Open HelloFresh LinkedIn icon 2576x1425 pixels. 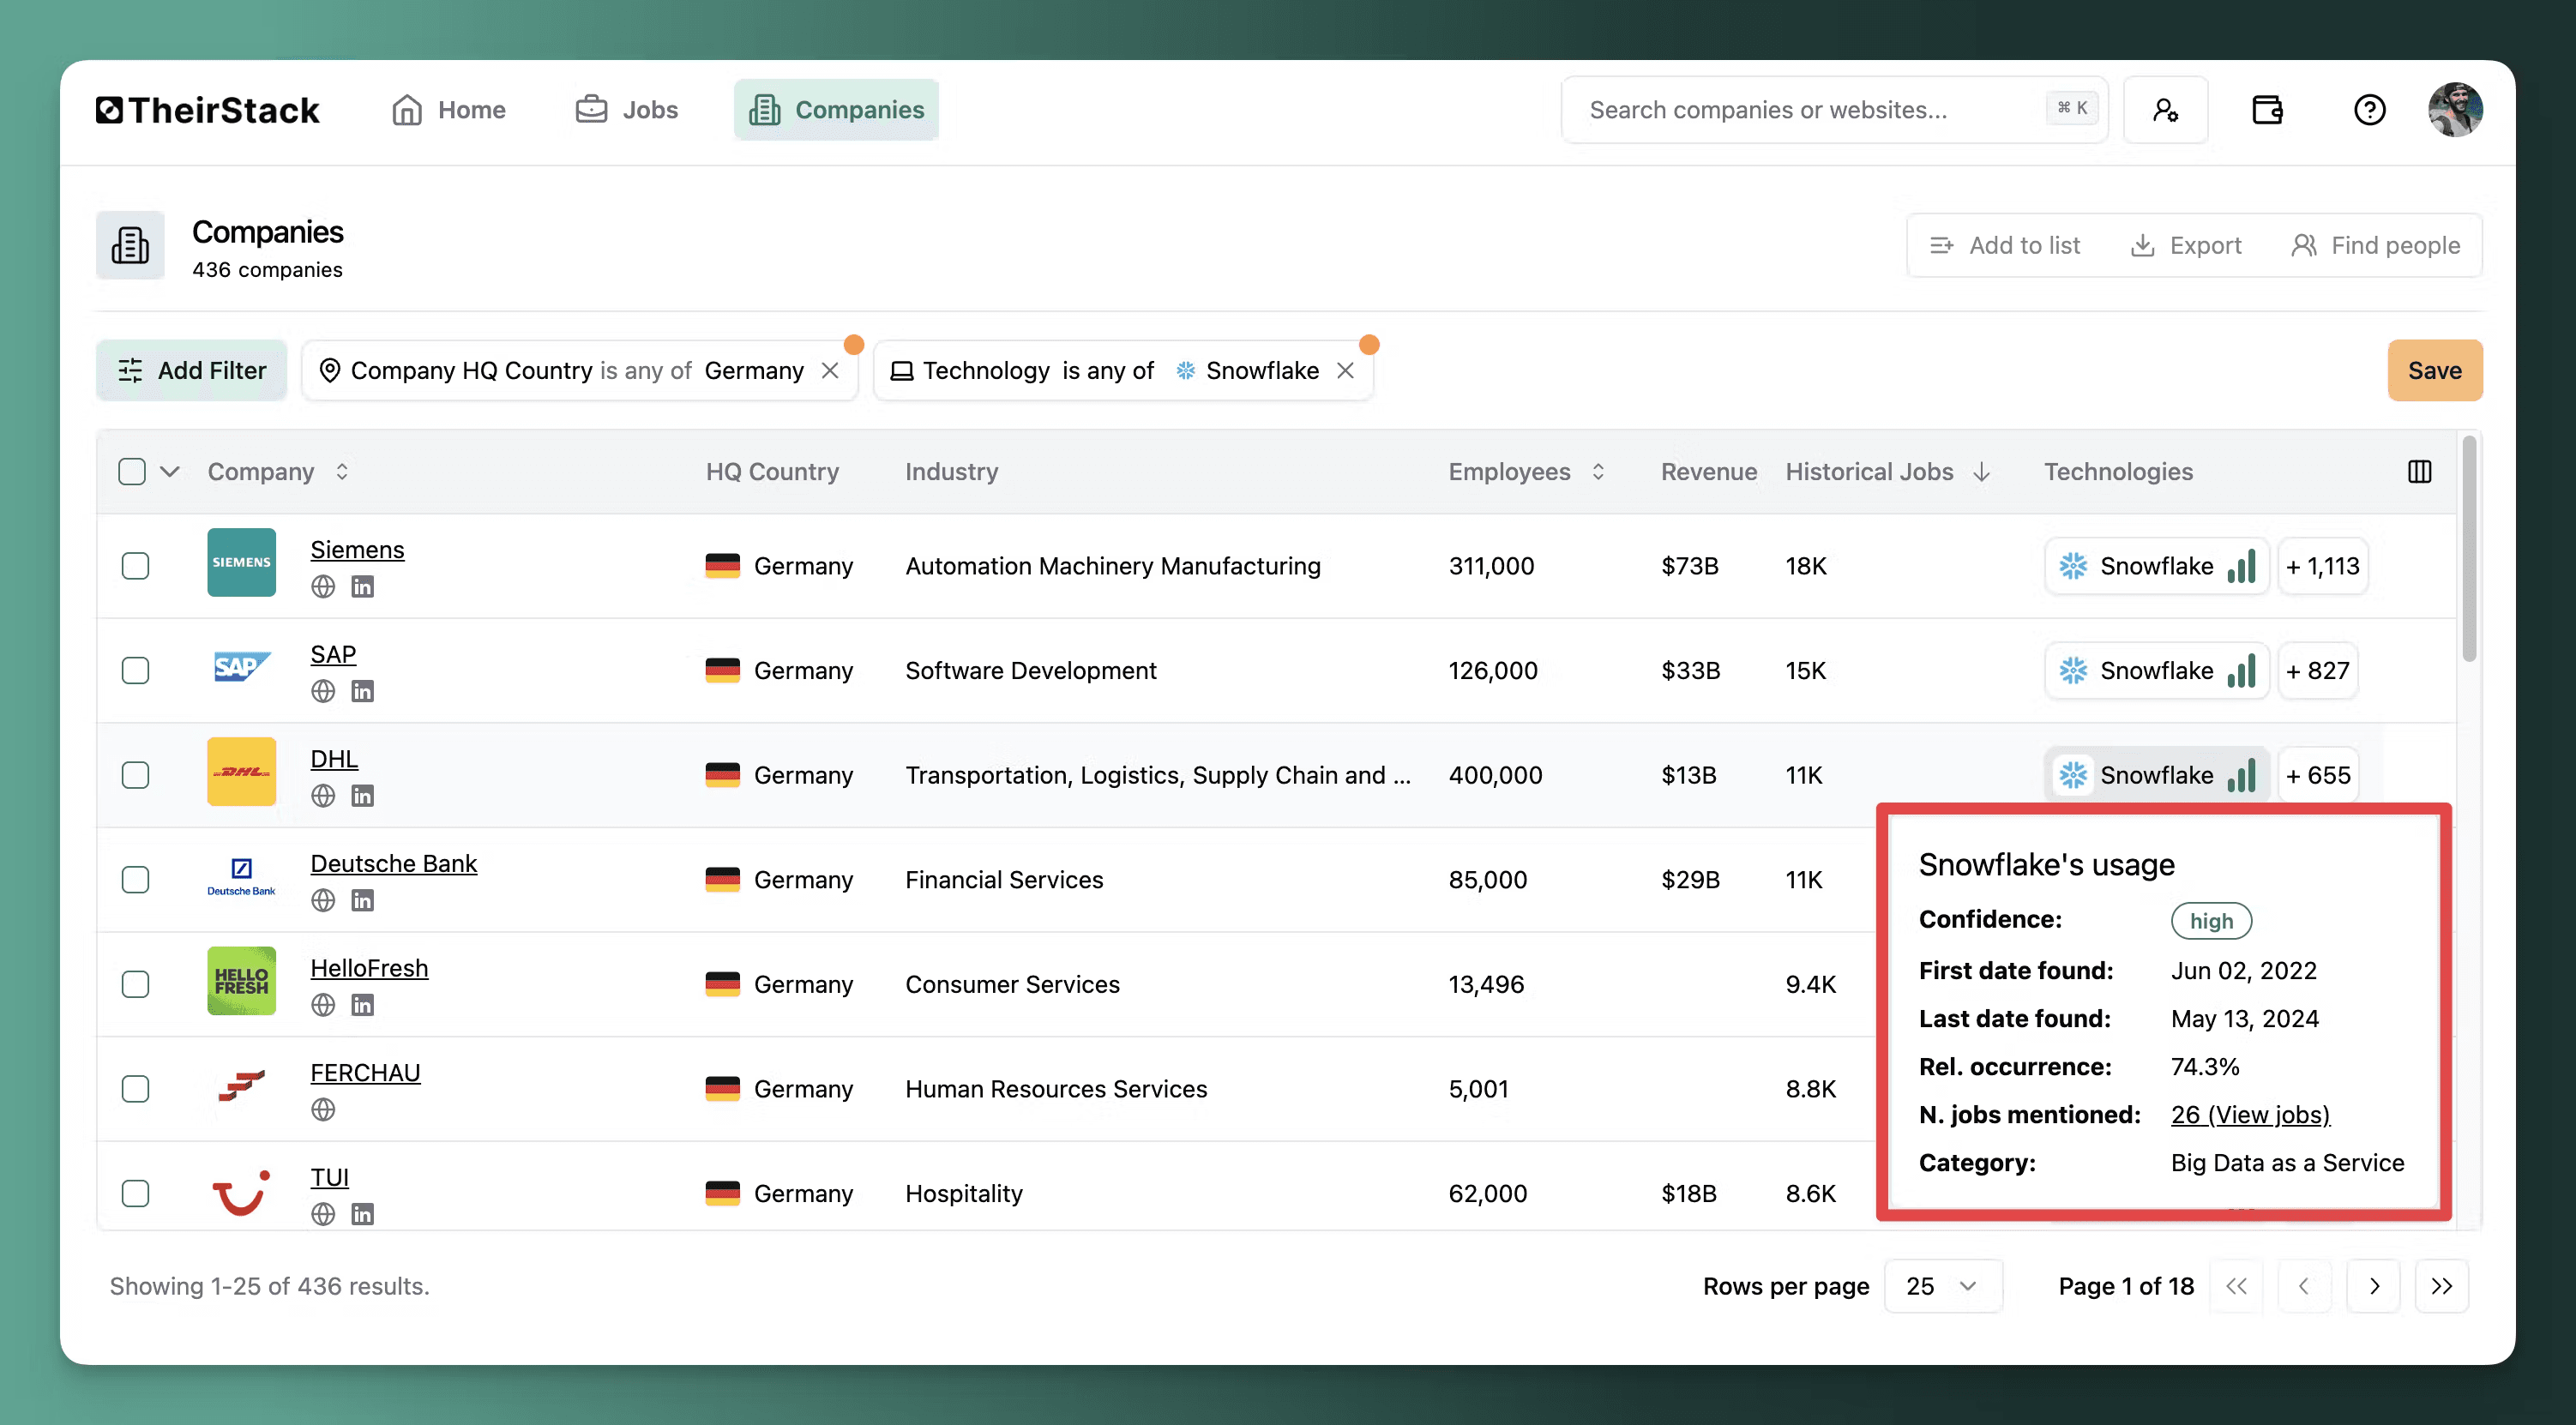363,1005
